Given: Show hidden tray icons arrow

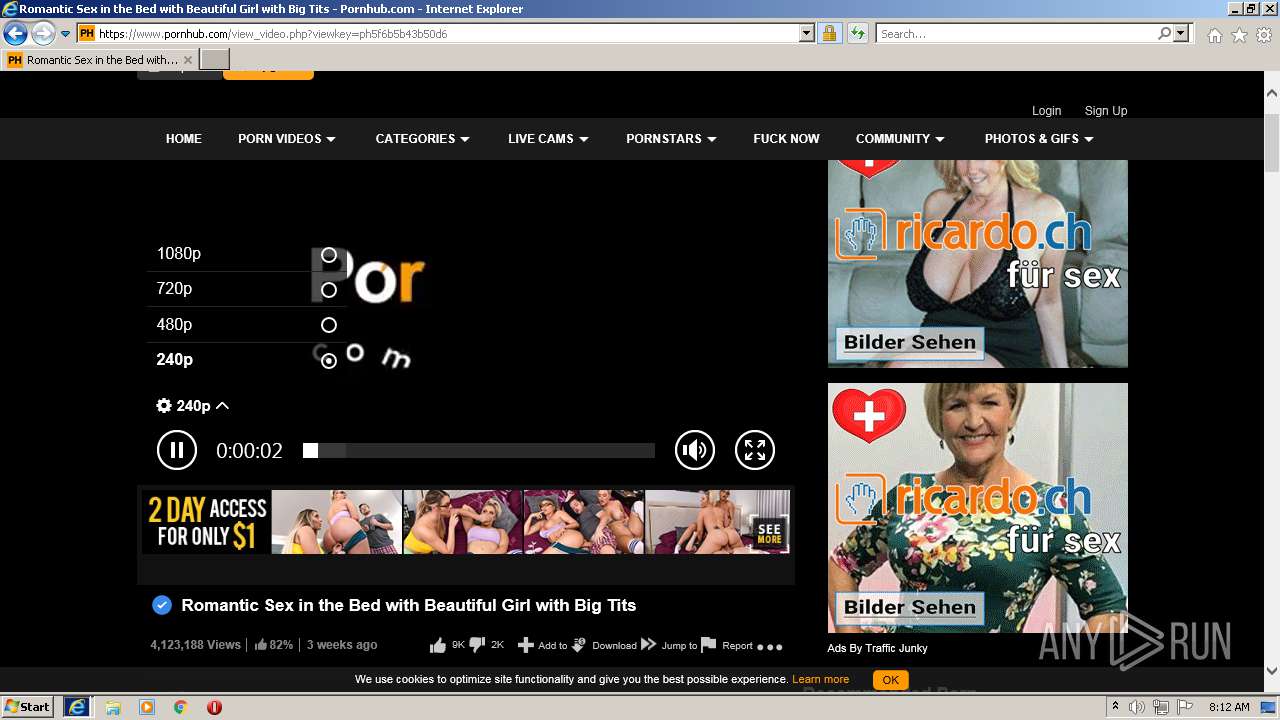Looking at the screenshot, I should click(x=1116, y=707).
